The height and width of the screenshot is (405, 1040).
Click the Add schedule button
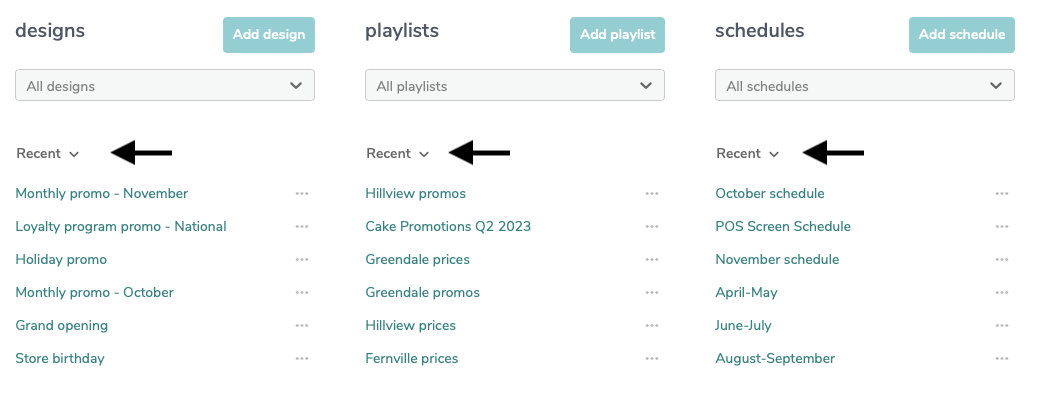(962, 34)
